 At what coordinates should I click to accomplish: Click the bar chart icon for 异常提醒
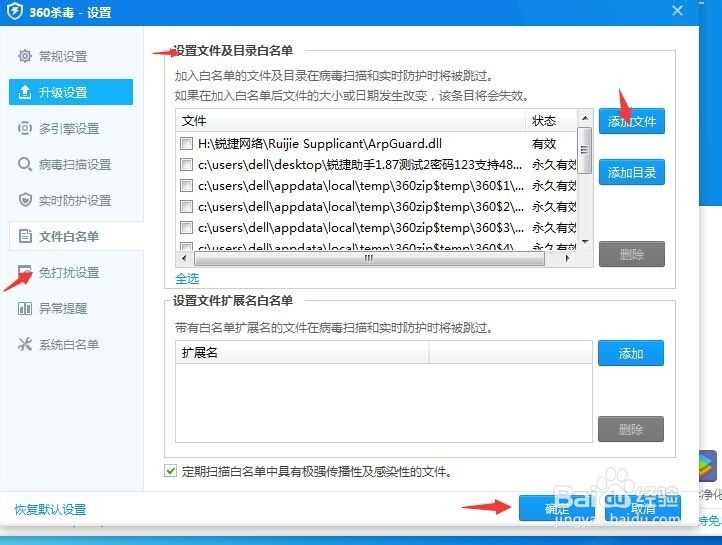[25, 308]
